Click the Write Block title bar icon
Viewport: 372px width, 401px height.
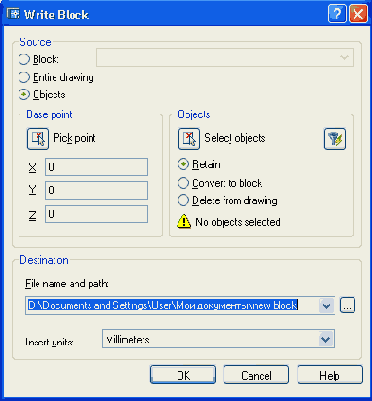pyautogui.click(x=14, y=14)
